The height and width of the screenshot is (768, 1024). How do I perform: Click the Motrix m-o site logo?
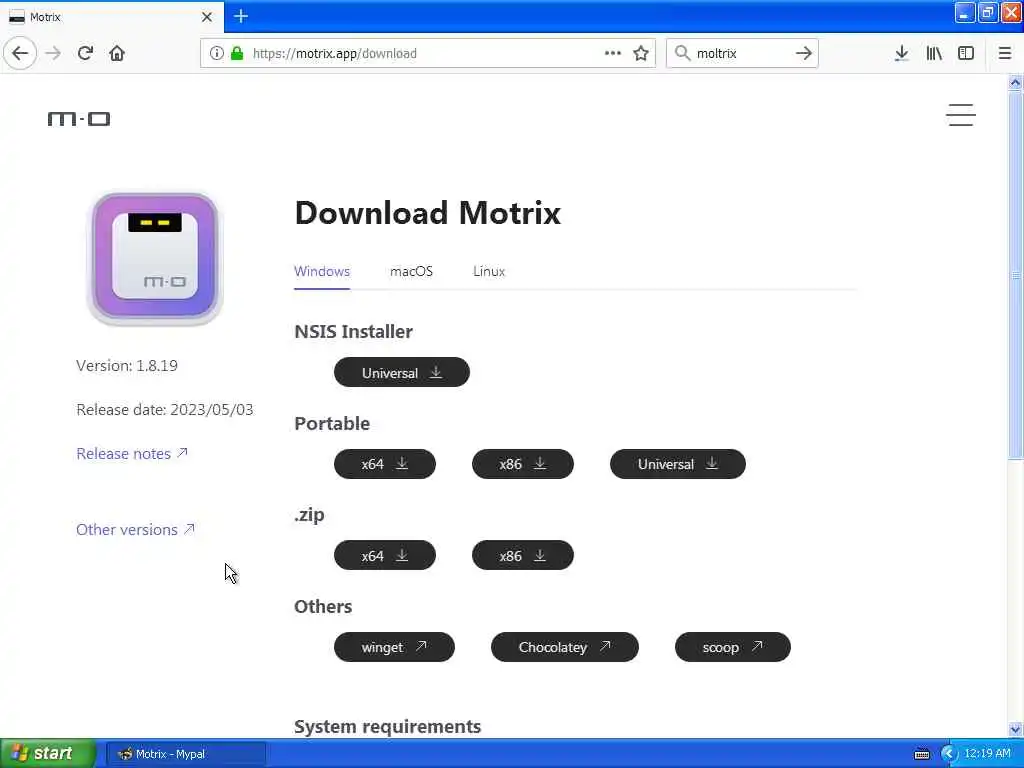(79, 118)
